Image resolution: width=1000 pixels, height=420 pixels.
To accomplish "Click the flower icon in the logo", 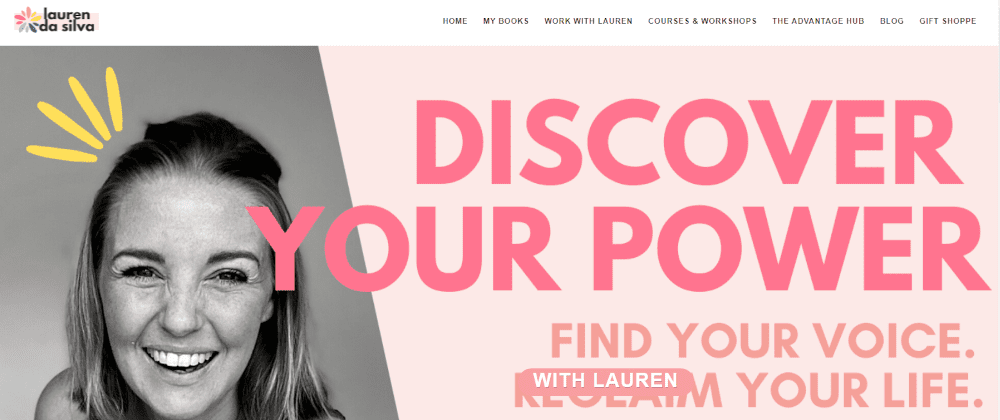I will [x=27, y=20].
